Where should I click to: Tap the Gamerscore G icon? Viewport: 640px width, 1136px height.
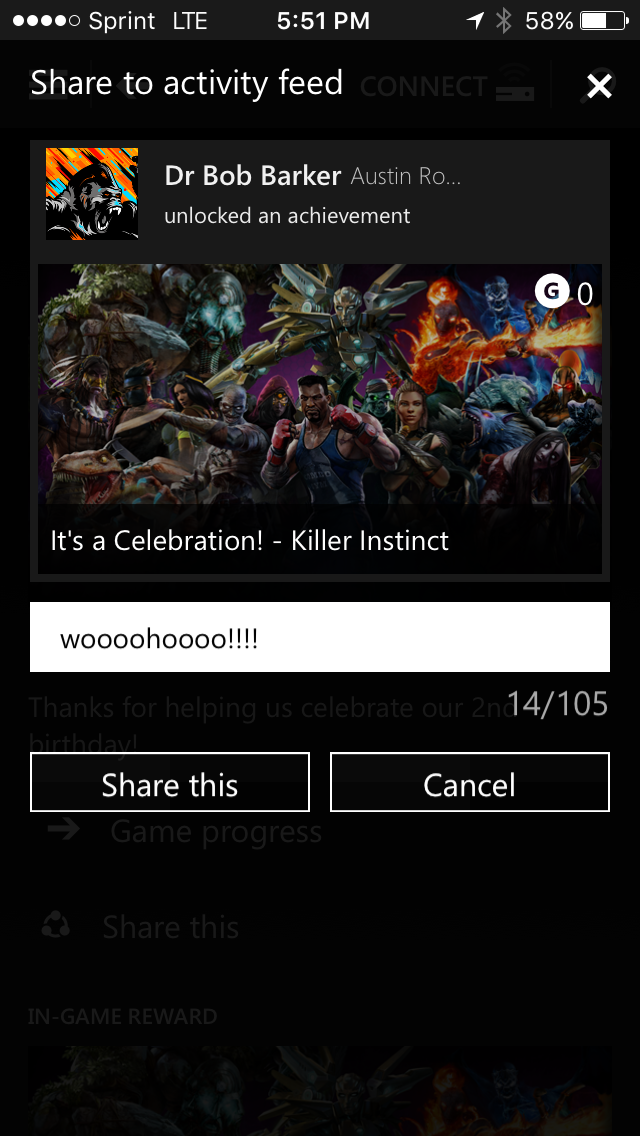[x=552, y=292]
